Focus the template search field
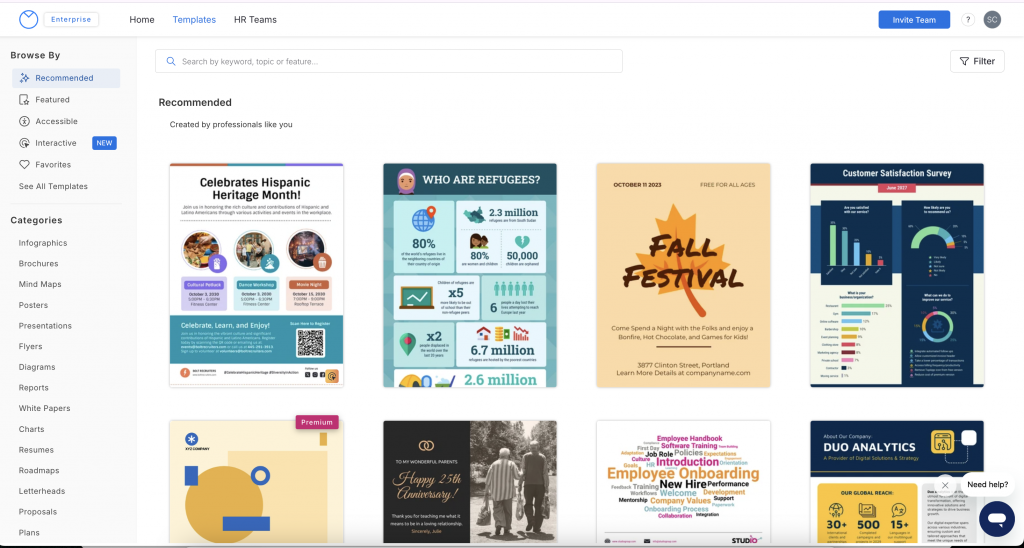 click(389, 61)
